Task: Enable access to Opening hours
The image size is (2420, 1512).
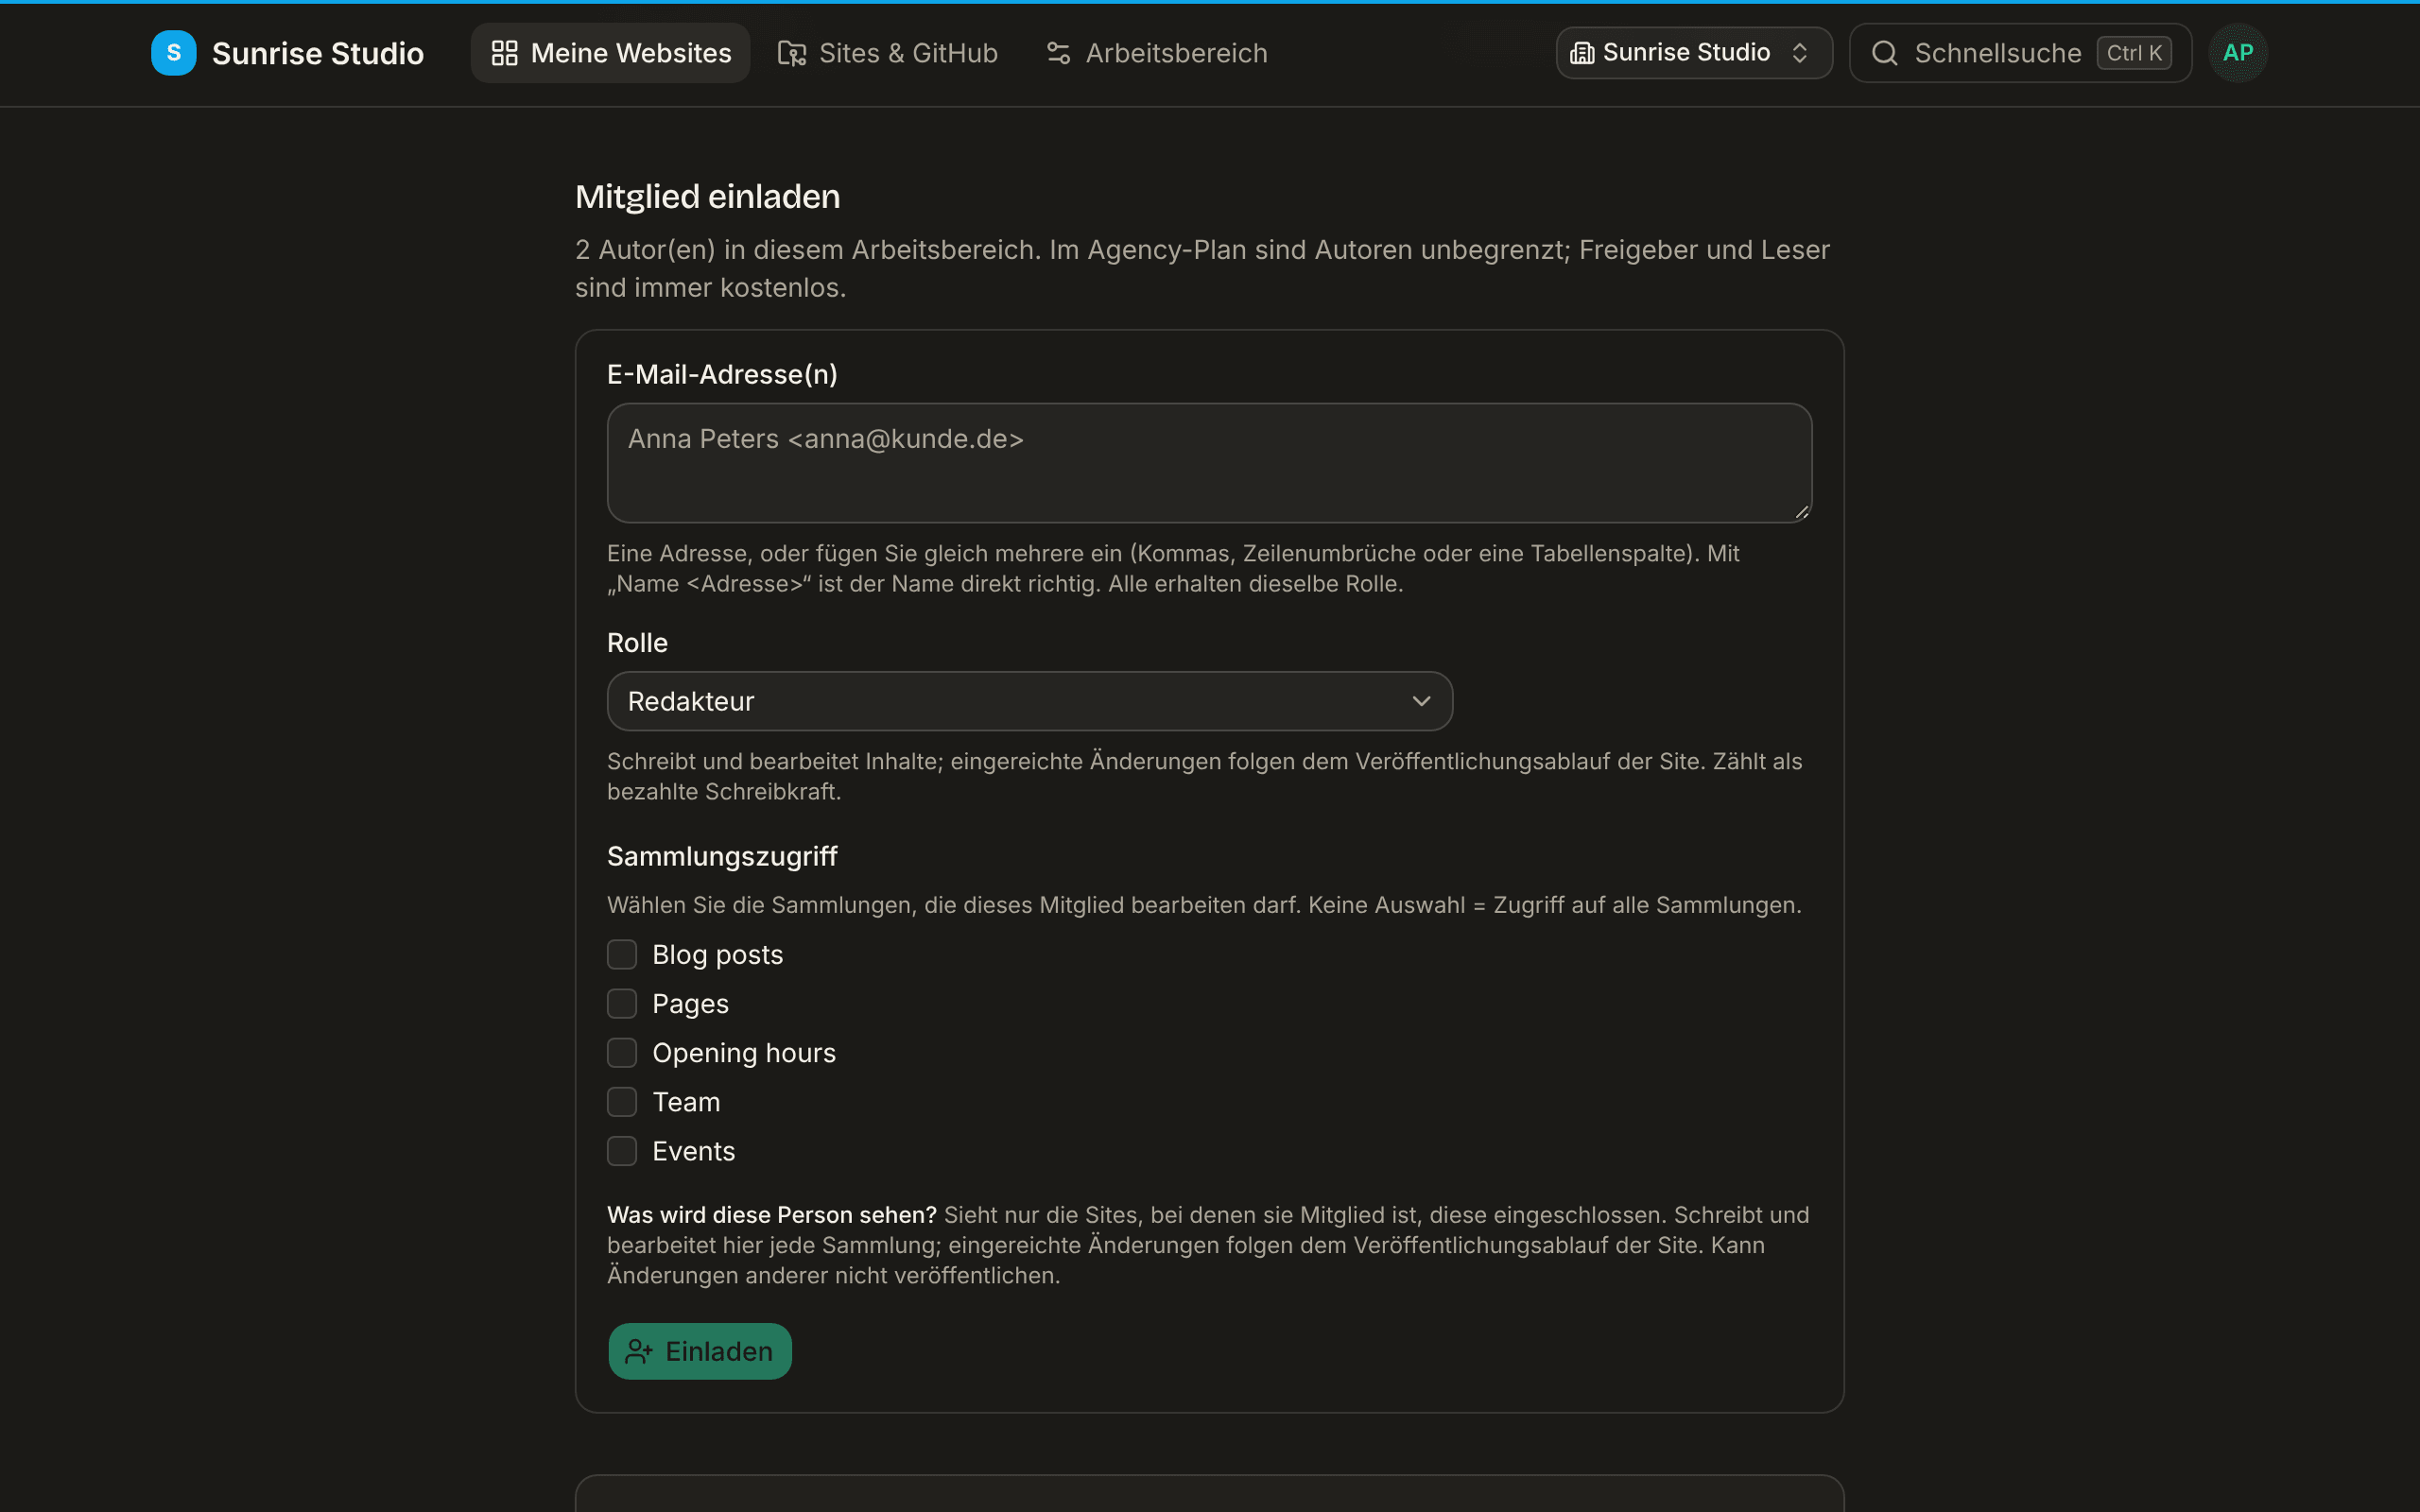Action: [x=622, y=1053]
